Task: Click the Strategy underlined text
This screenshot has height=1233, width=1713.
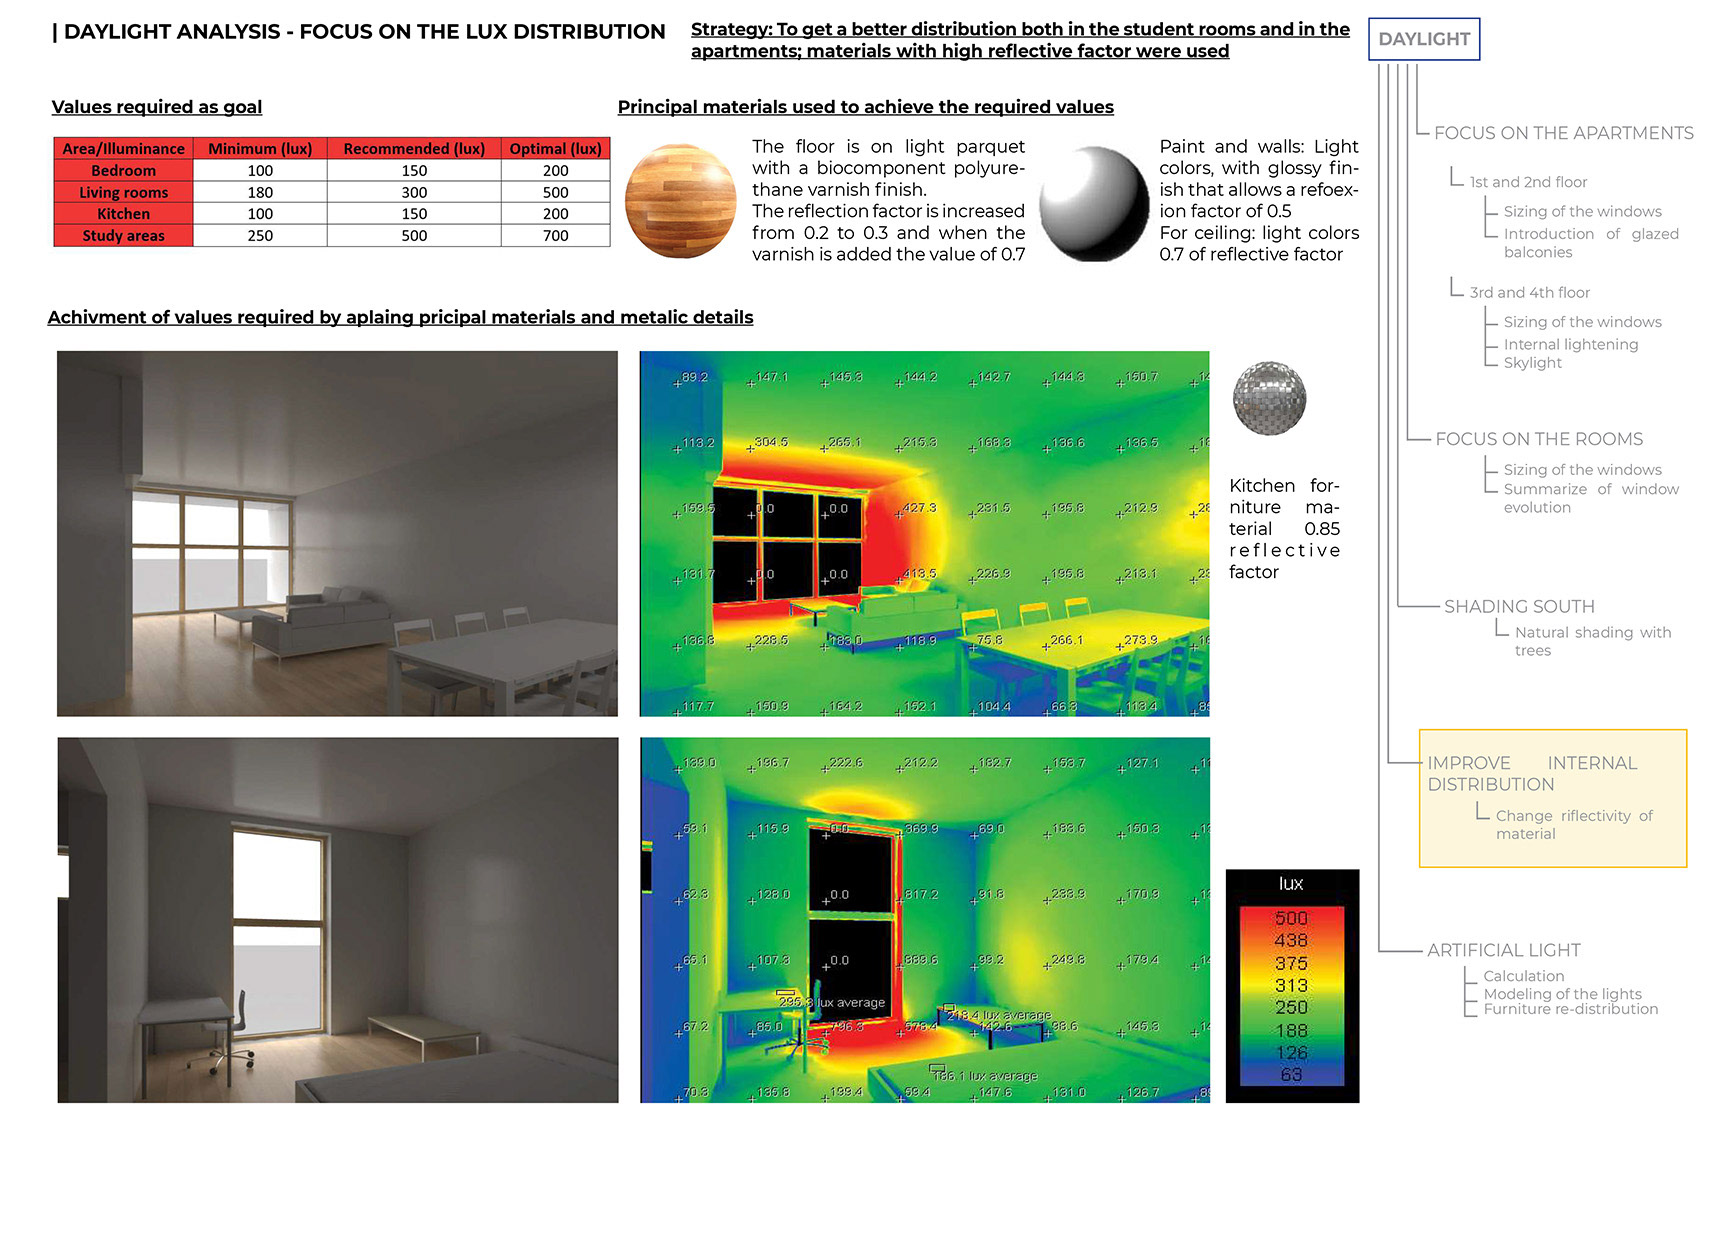Action: [1020, 40]
